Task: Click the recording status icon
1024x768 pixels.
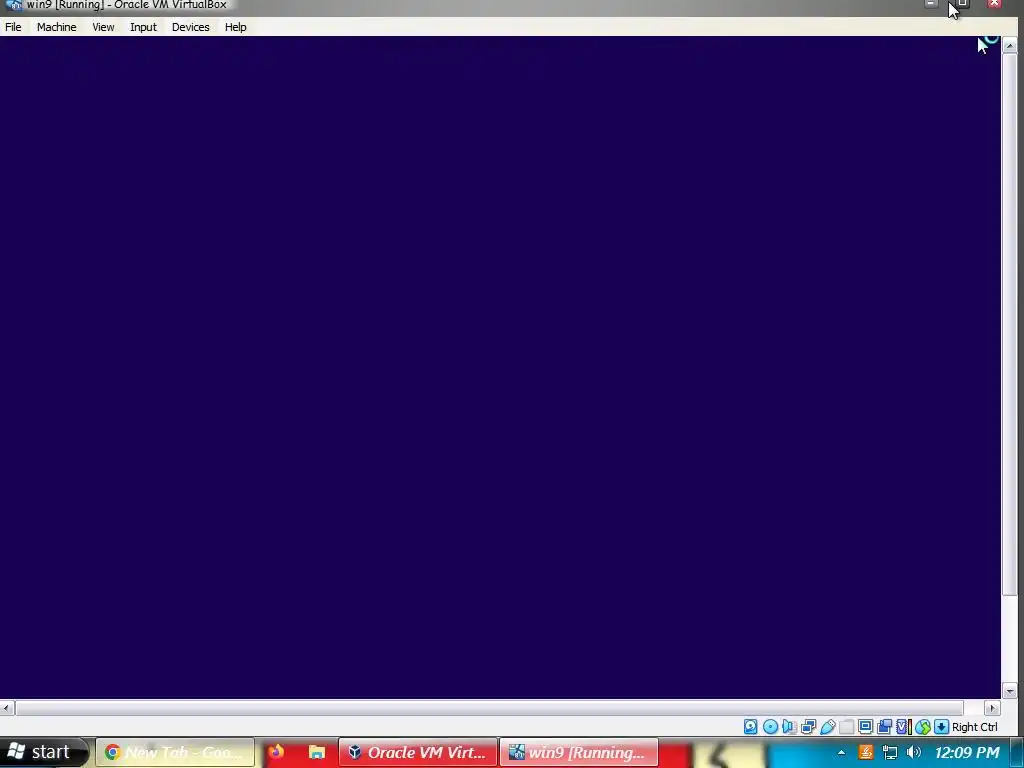Action: (x=885, y=727)
